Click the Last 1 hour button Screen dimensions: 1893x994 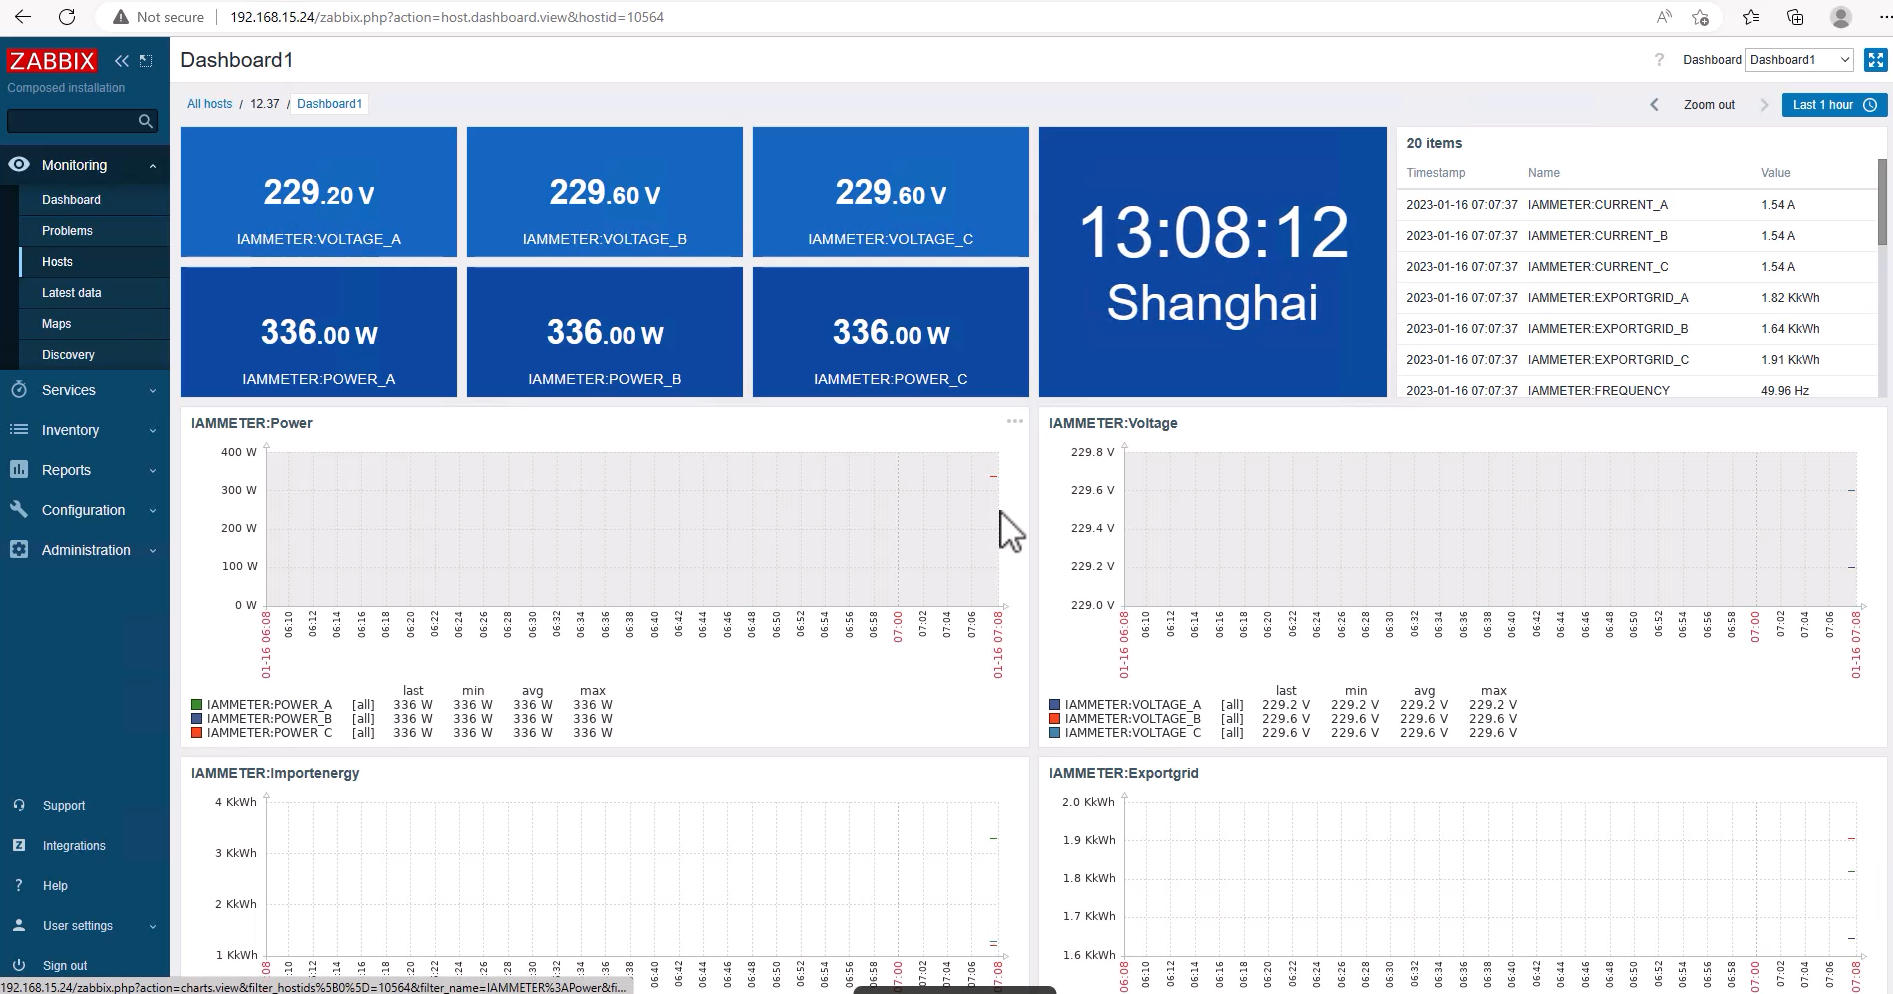[1833, 105]
